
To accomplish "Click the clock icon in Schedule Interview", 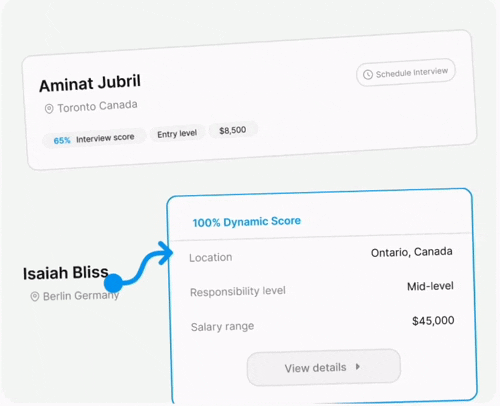I will tap(368, 75).
